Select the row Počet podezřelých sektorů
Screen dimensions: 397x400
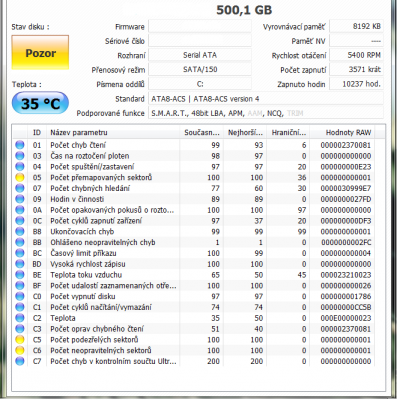click(x=193, y=340)
